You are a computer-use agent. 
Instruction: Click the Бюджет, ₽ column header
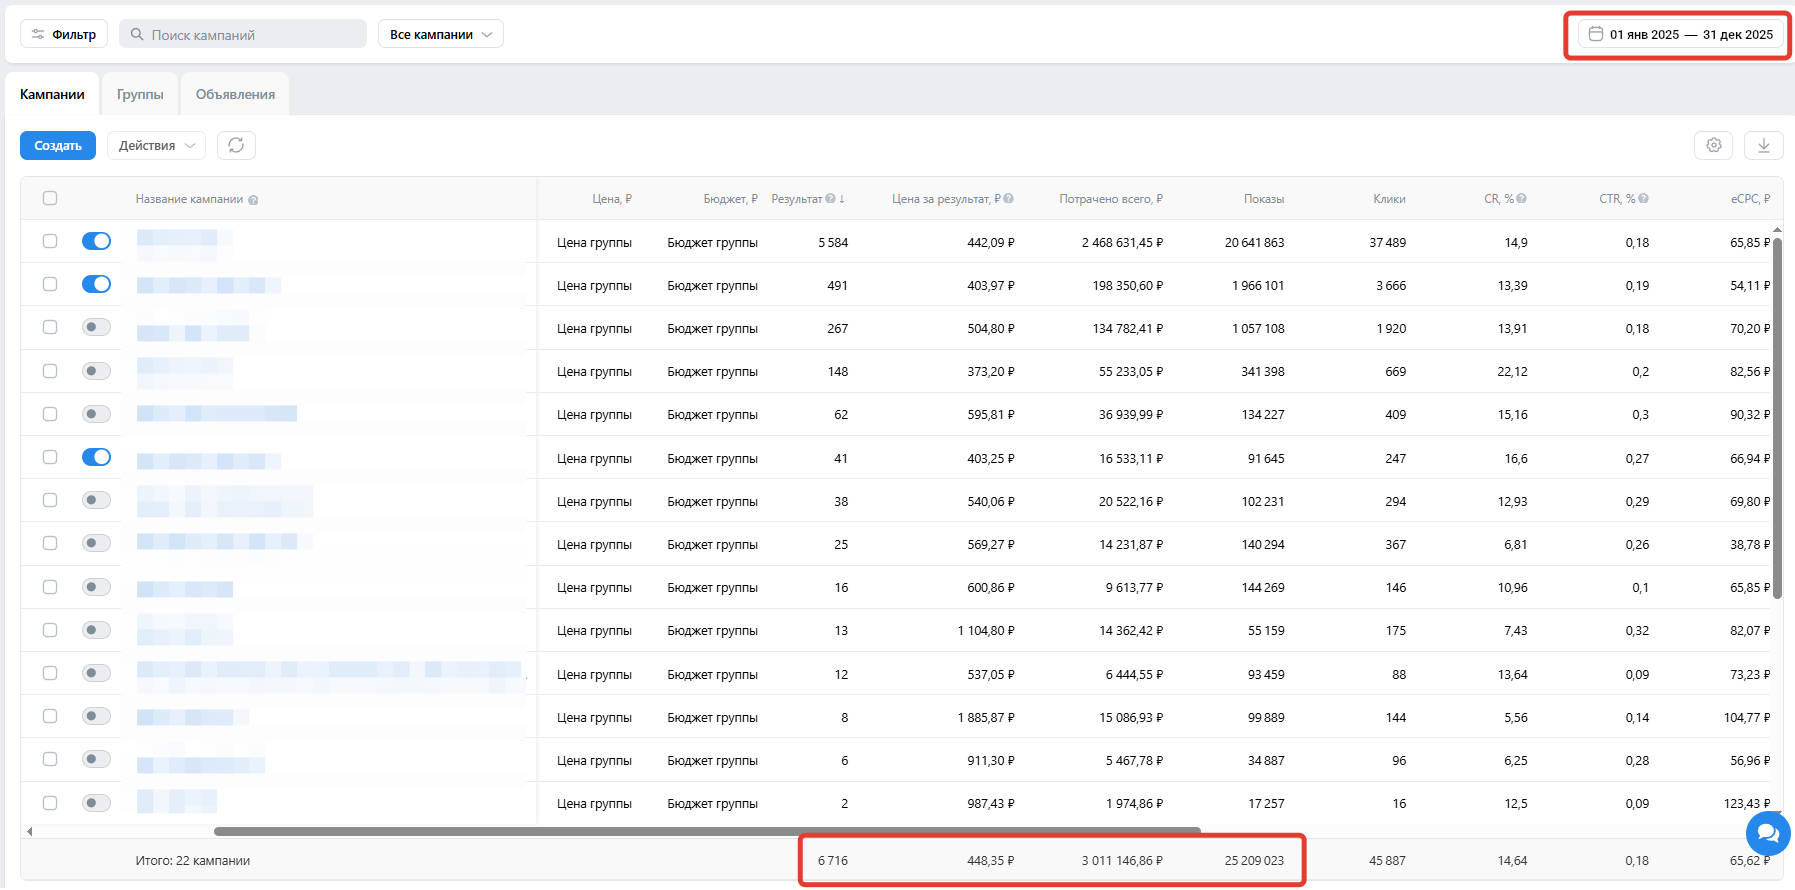point(730,199)
